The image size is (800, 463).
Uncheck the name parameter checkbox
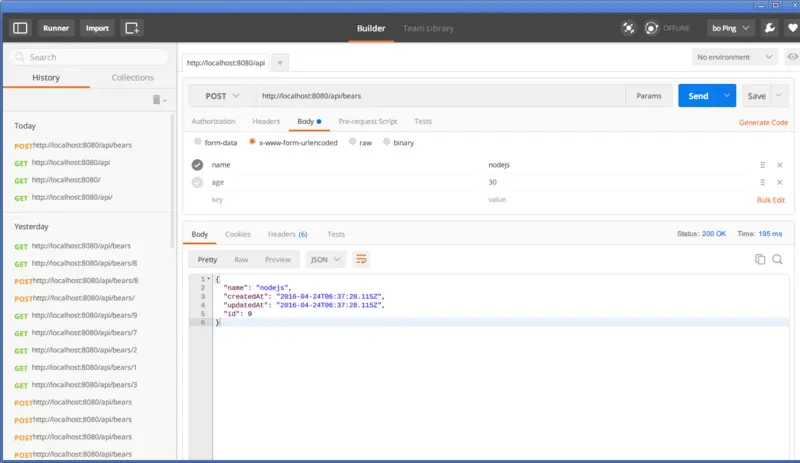(197, 165)
